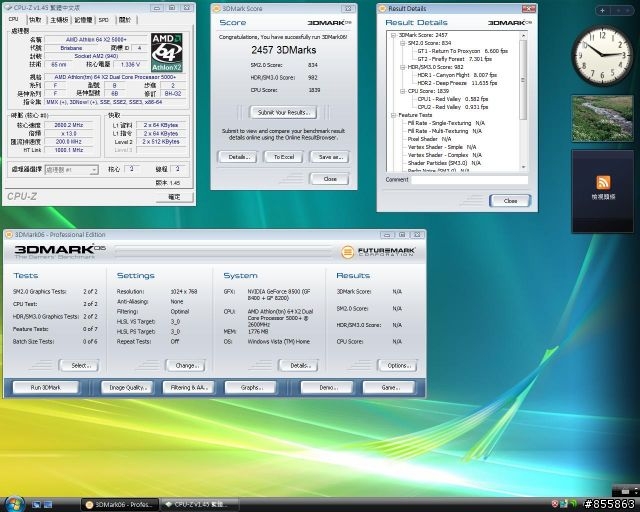Click the network status tray icon
This screenshot has width=640, height=512.
tap(564, 504)
